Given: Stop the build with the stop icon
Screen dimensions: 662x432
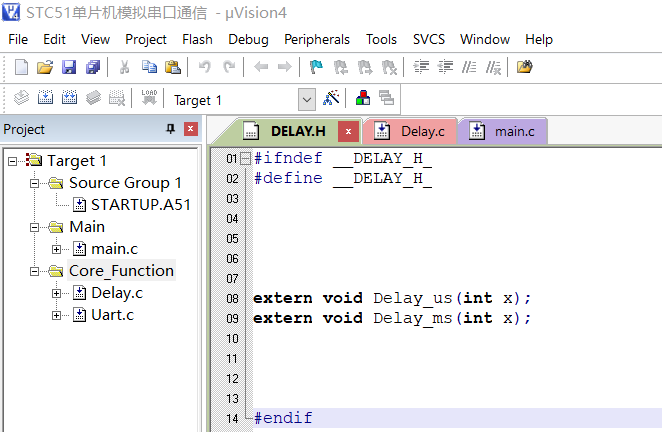Looking at the screenshot, I should click(117, 98).
